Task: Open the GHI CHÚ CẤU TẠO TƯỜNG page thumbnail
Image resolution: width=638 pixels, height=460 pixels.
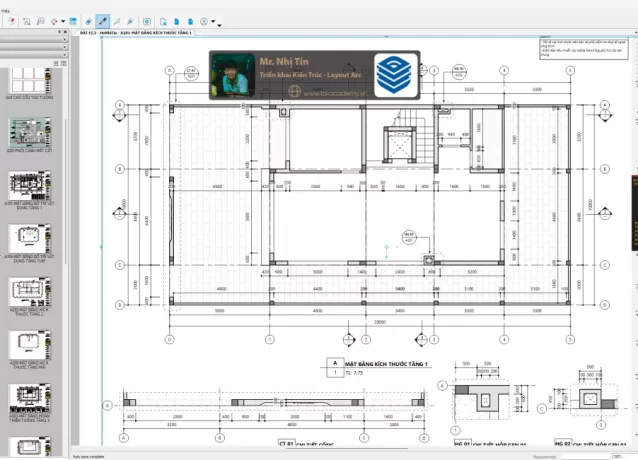Action: (29, 81)
